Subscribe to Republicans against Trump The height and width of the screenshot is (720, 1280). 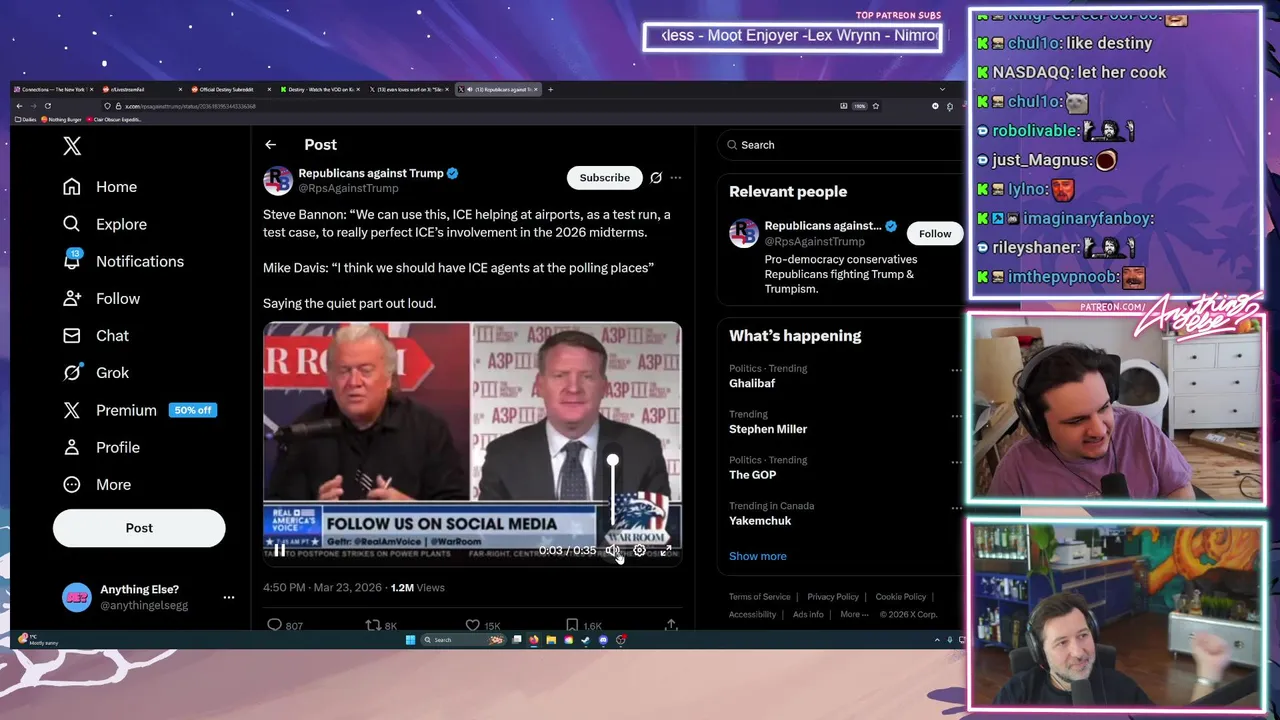(604, 177)
